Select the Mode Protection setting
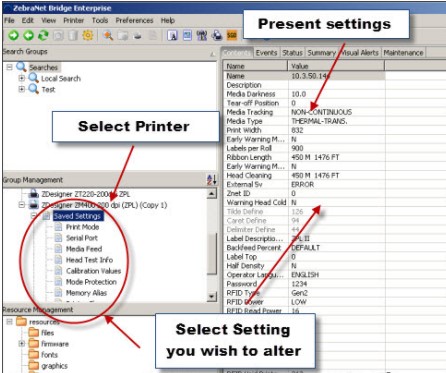 91,282
